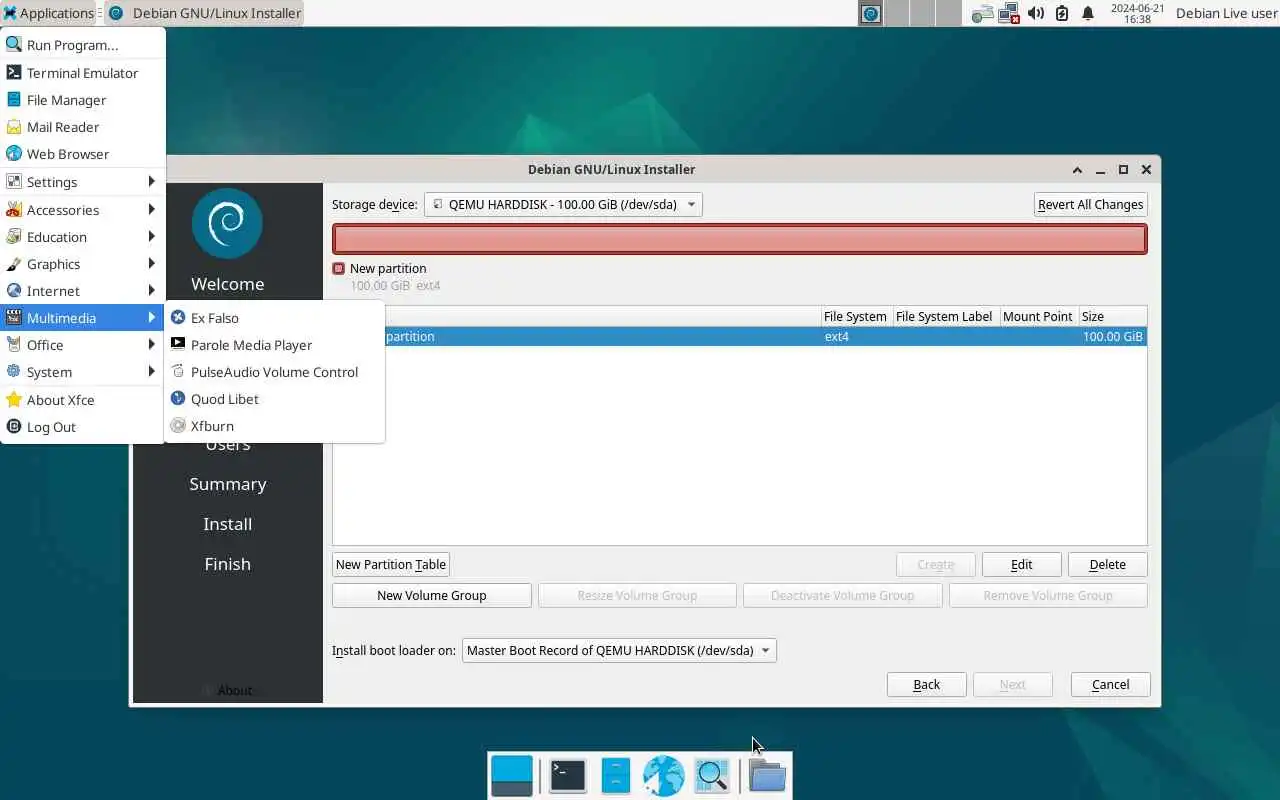
Task: Expand the Internet submenu
Action: (83, 291)
